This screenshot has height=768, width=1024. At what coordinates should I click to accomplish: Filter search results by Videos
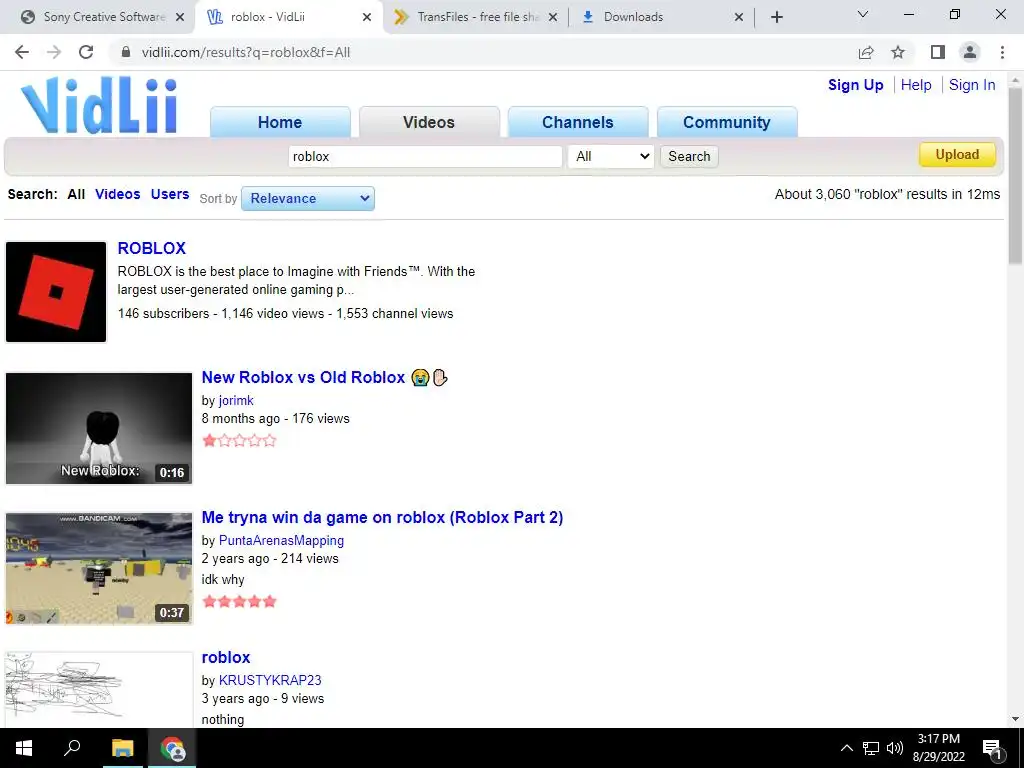[x=118, y=194]
